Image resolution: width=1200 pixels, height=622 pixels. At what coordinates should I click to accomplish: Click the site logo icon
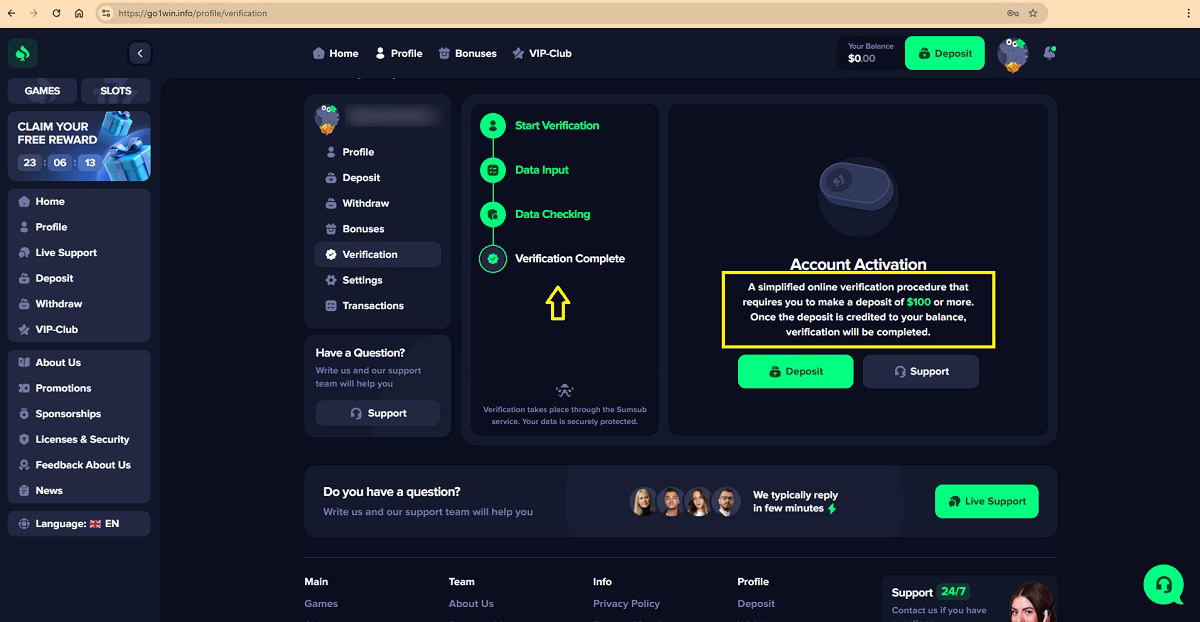(x=22, y=53)
